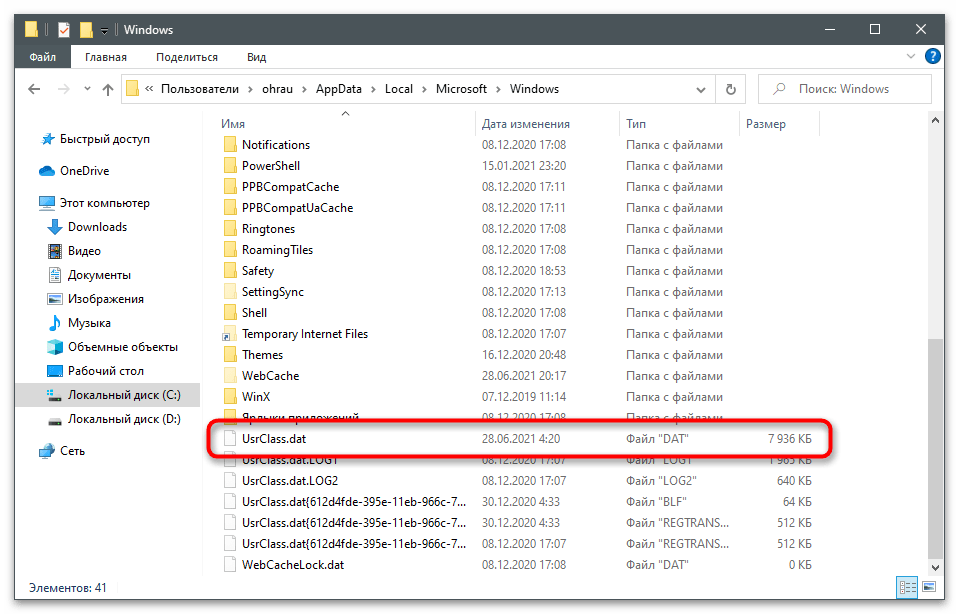Open the Главная ribbon tab

(106, 57)
